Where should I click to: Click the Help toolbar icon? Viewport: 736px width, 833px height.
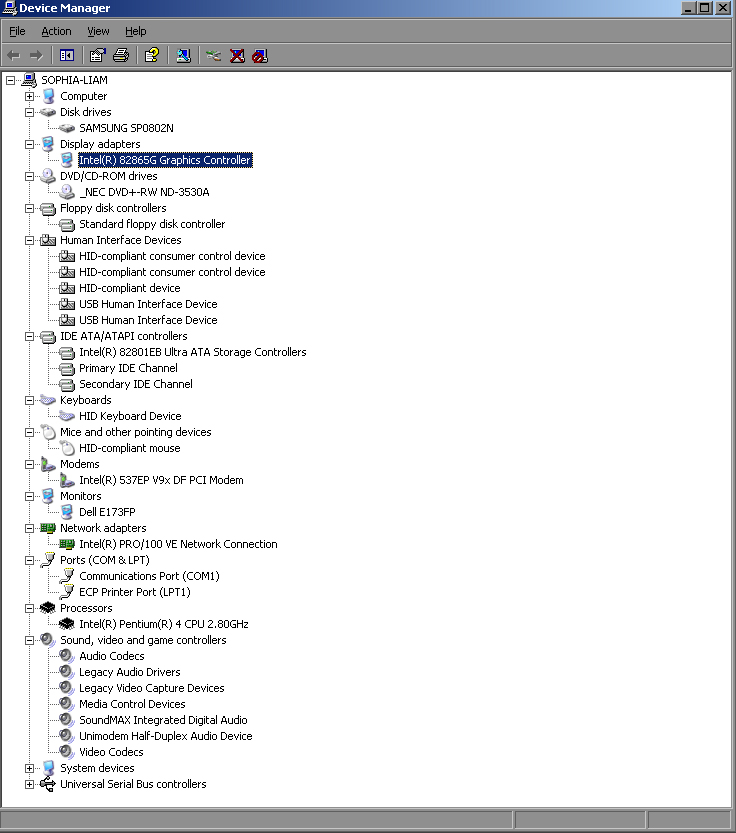[151, 55]
